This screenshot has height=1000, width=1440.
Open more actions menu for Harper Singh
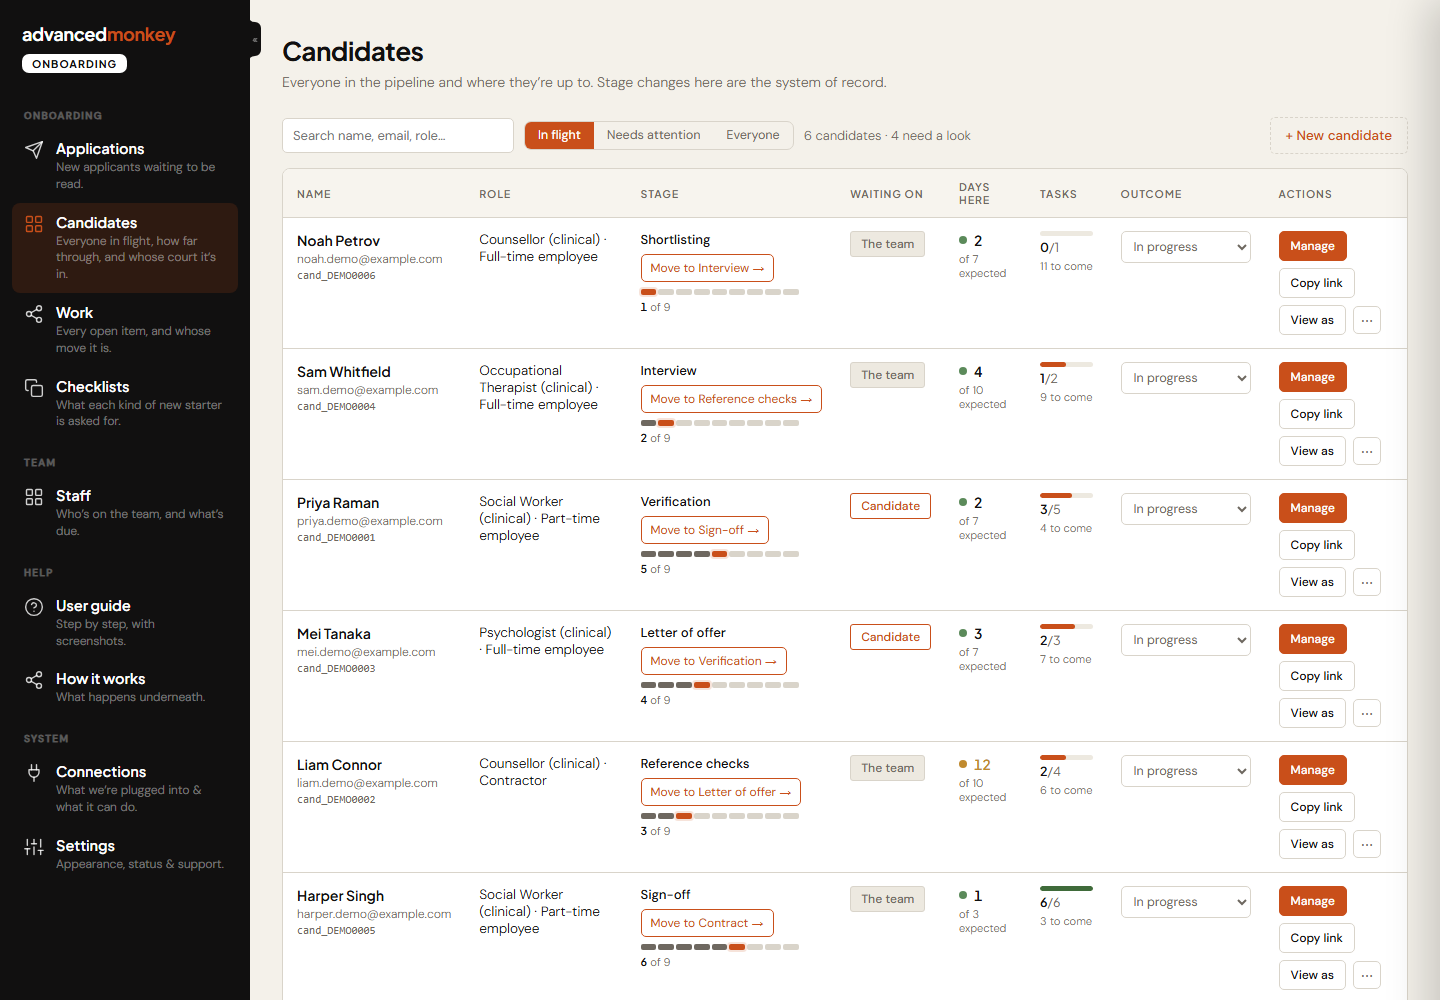pyautogui.click(x=1367, y=975)
